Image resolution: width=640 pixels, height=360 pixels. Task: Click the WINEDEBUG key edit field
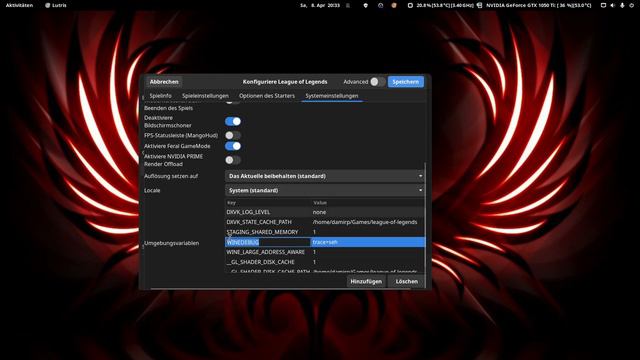268,242
